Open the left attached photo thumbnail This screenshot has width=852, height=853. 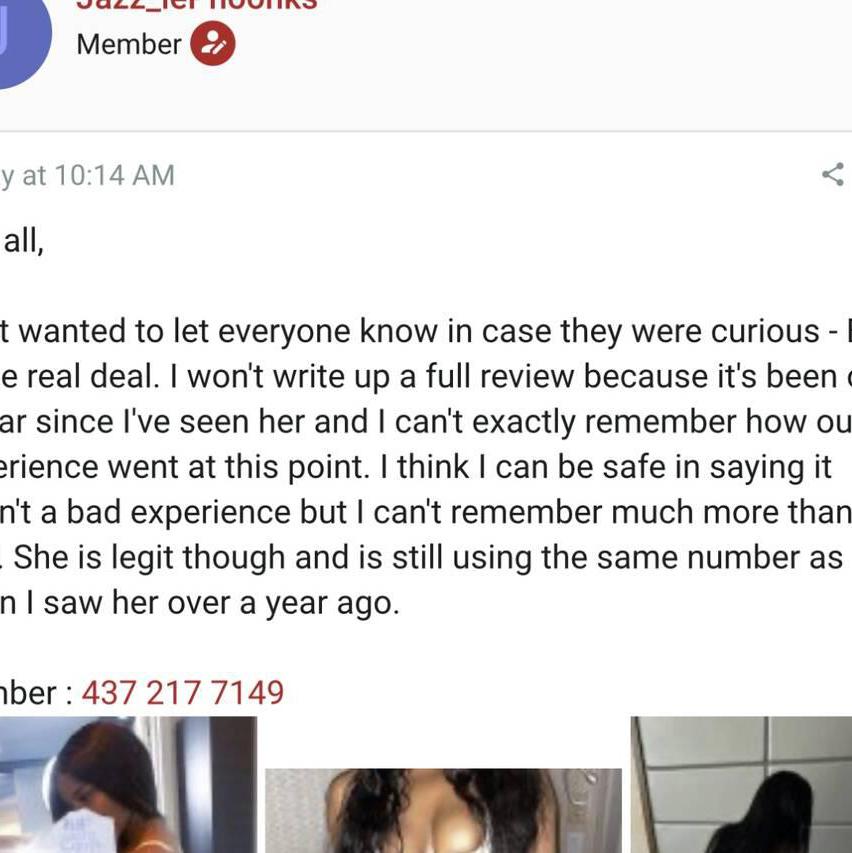pyautogui.click(x=128, y=785)
